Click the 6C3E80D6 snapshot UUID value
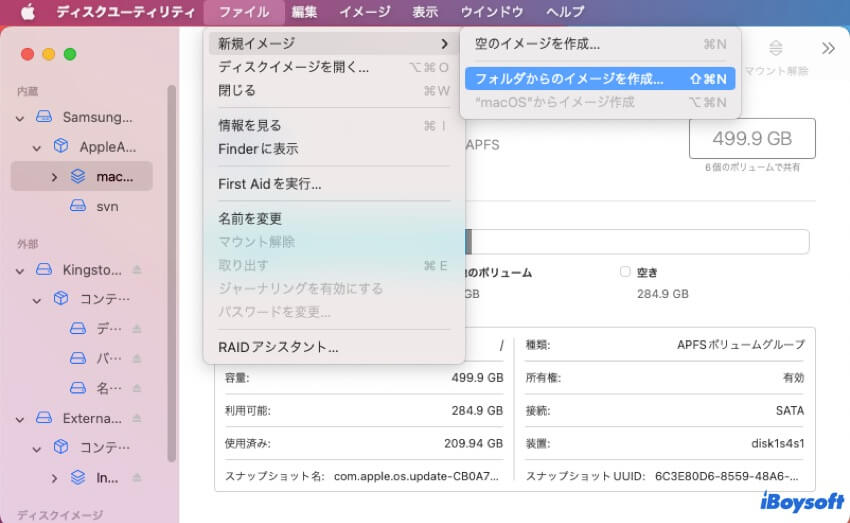This screenshot has width=850, height=523. point(726,476)
